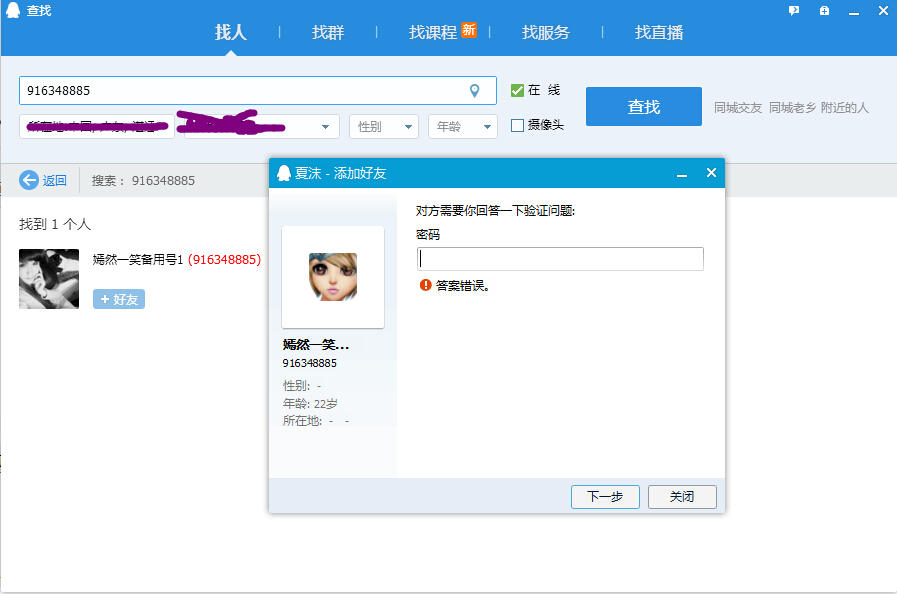This screenshot has width=897, height=594.
Task: Click the dialog's 916348885 account number
Action: click(309, 363)
